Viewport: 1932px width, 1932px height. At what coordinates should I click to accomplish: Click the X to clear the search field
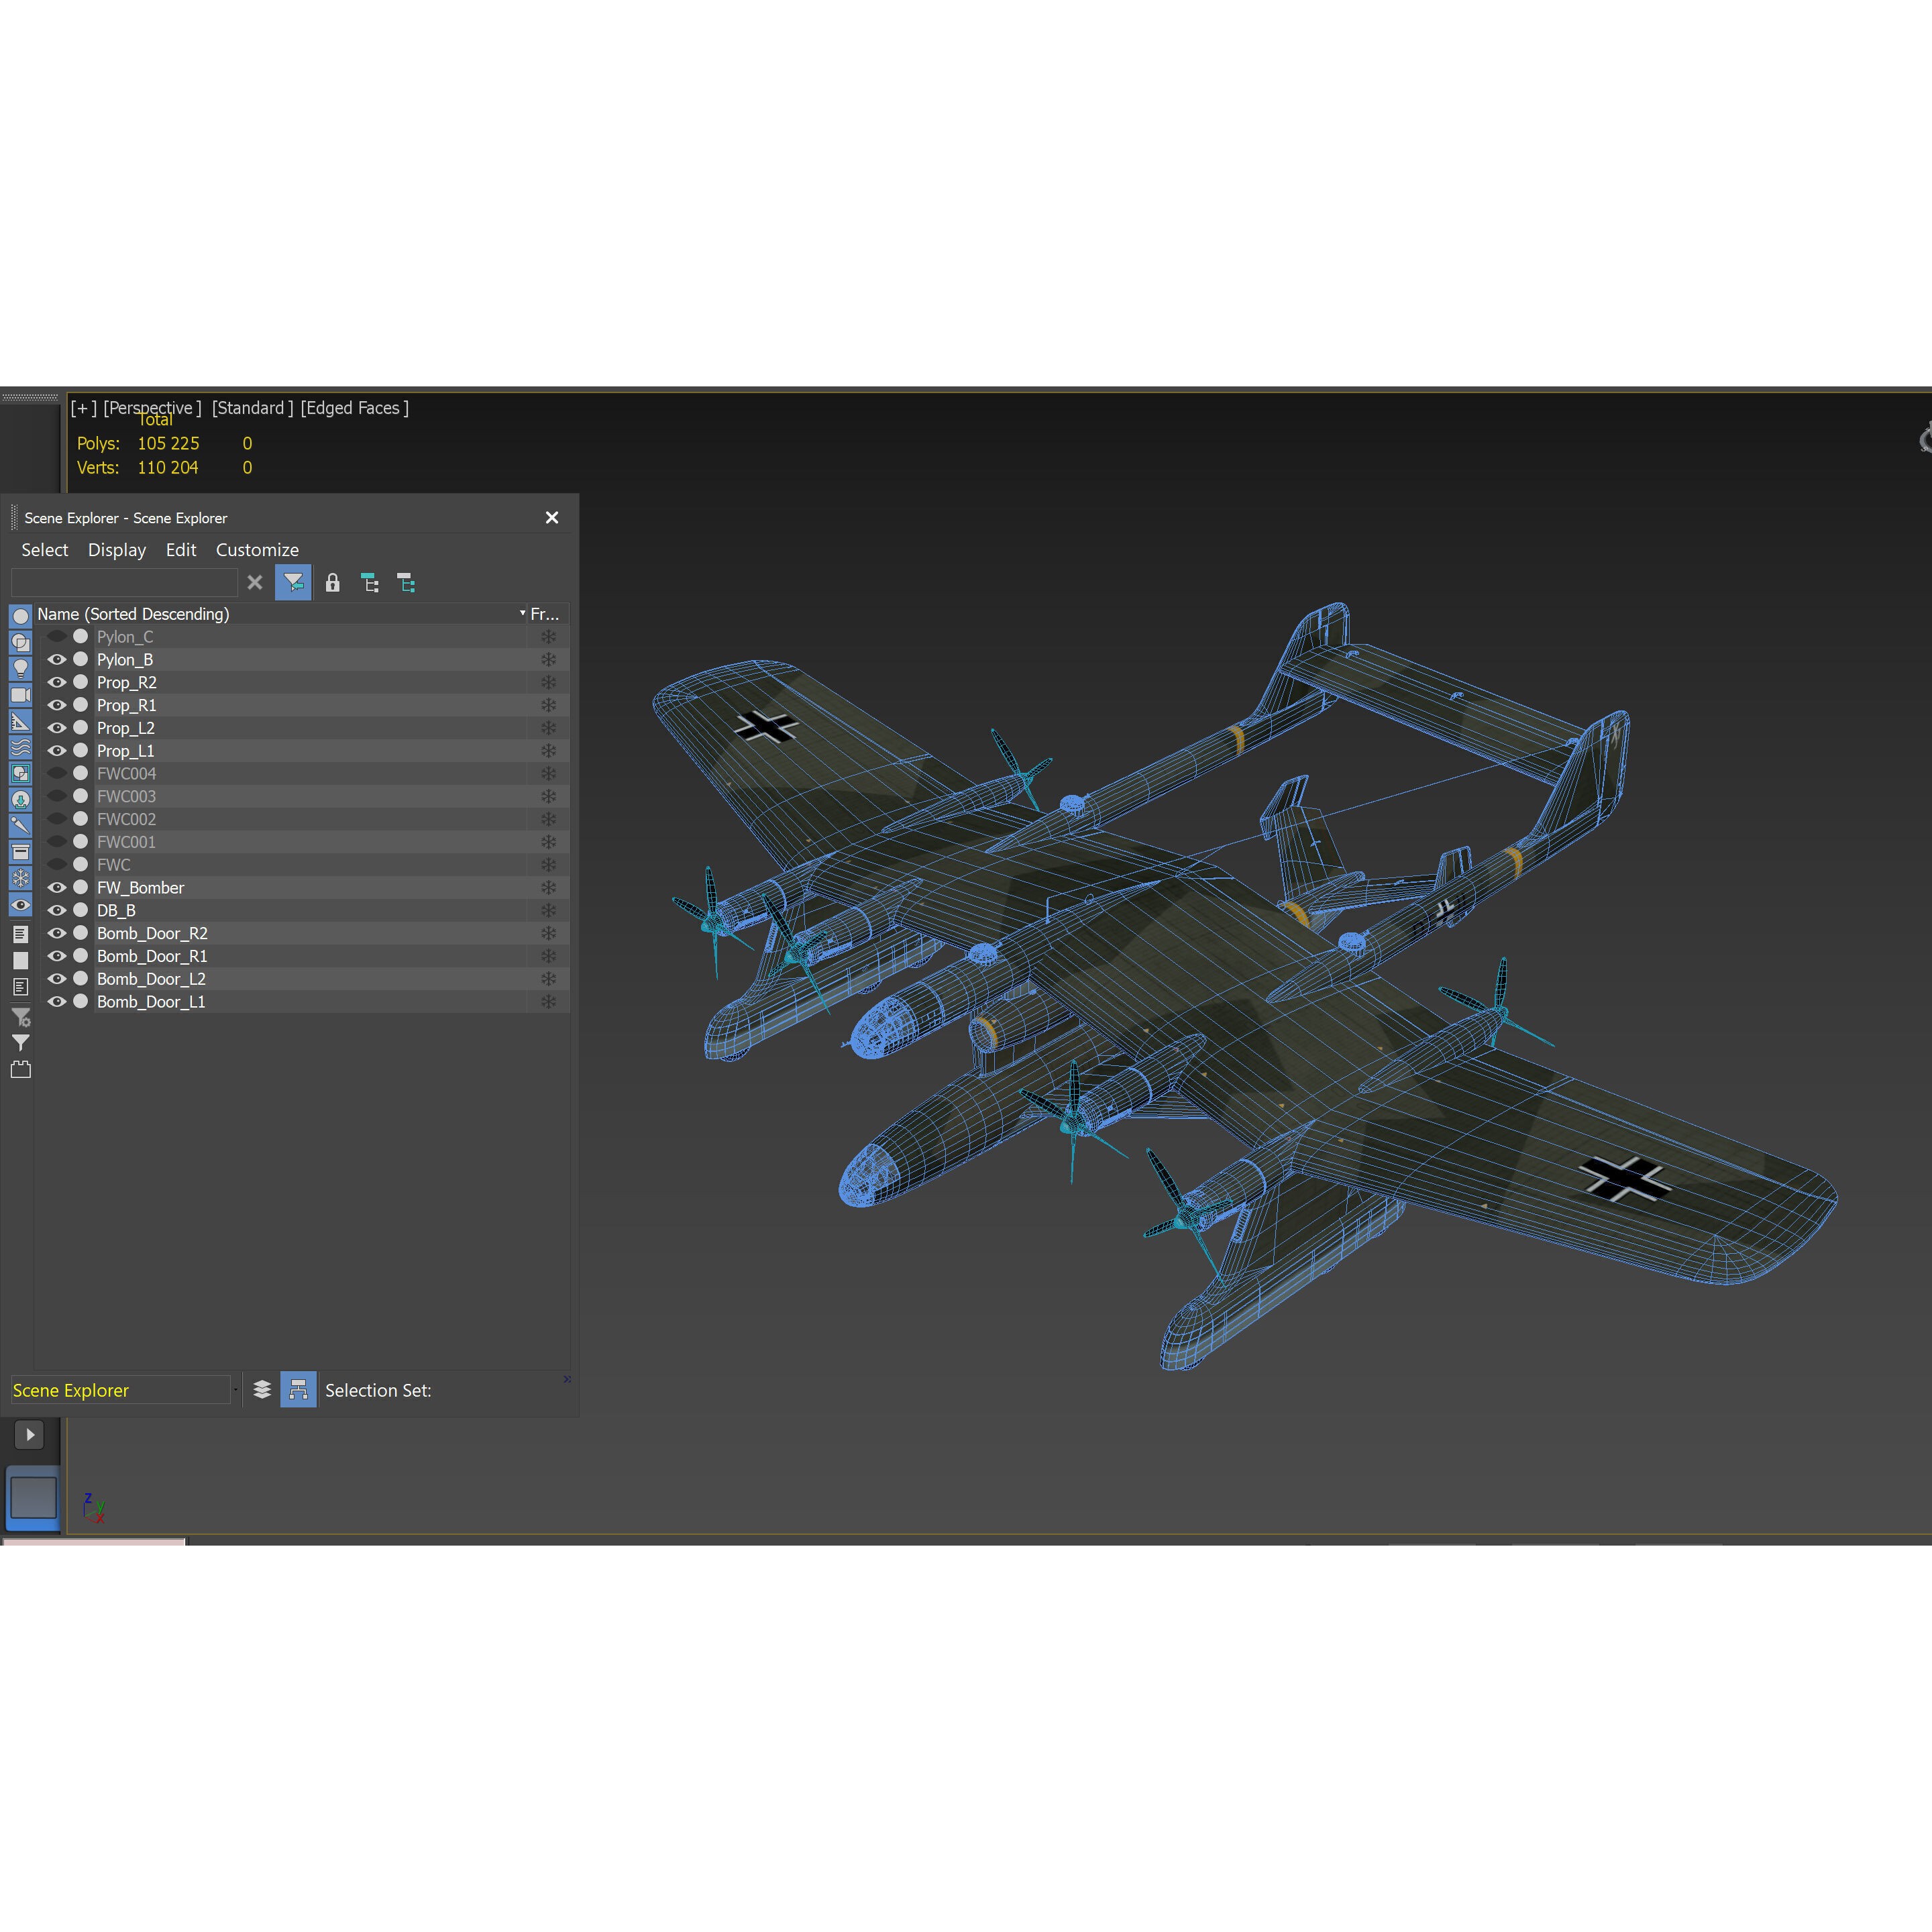coord(255,583)
